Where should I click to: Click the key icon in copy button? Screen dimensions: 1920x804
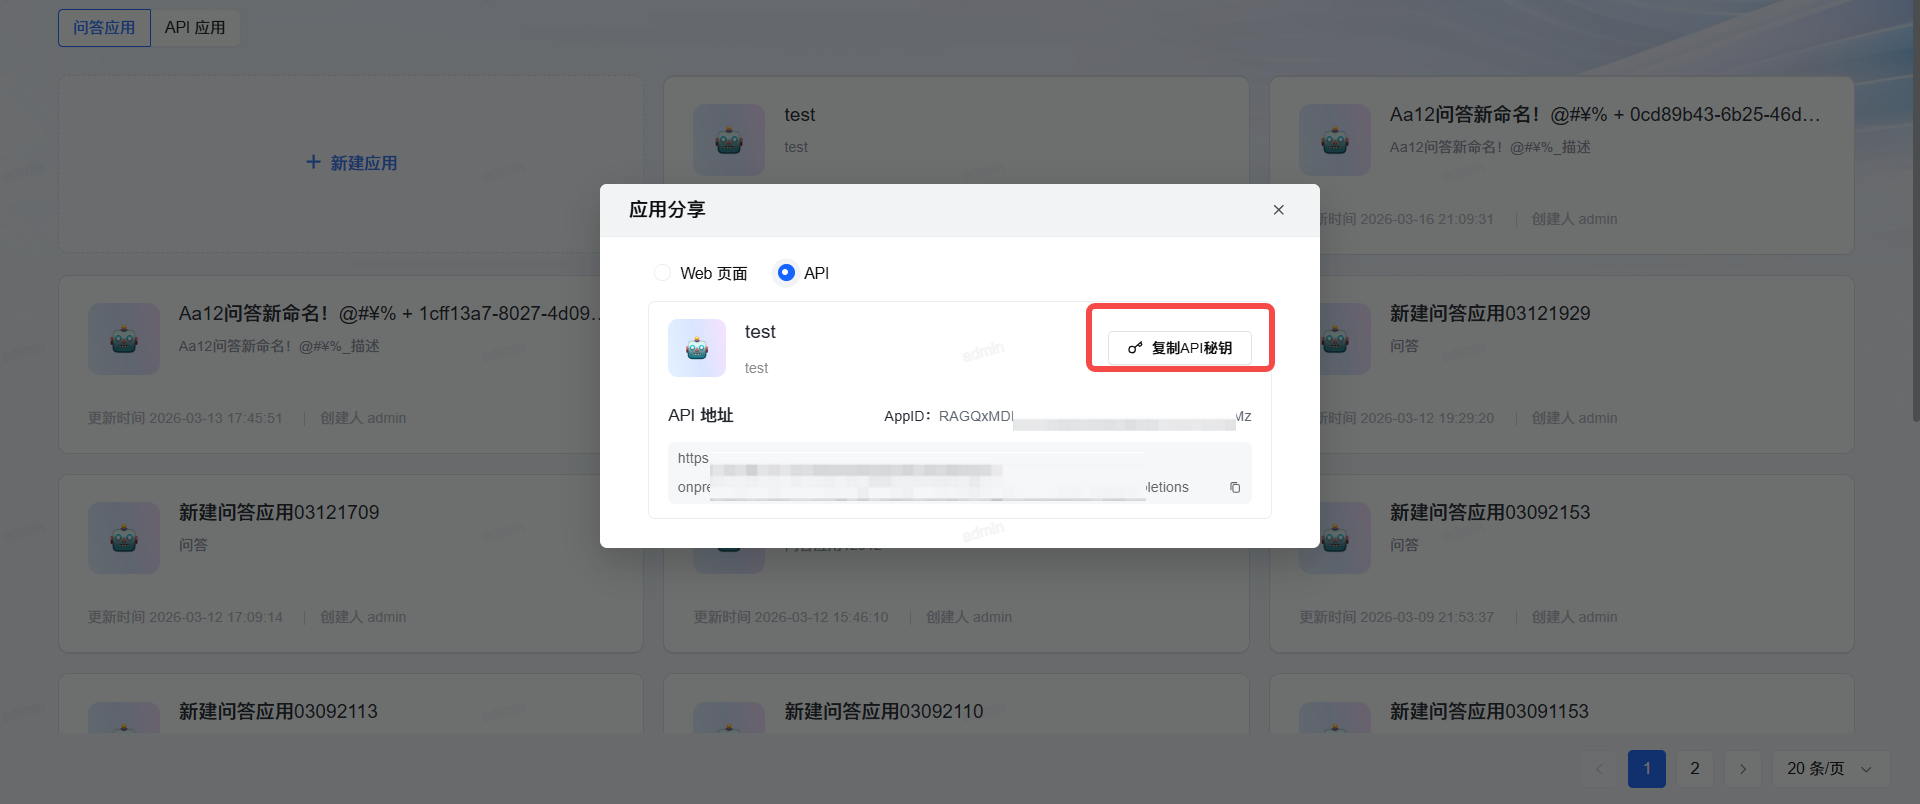coord(1135,348)
